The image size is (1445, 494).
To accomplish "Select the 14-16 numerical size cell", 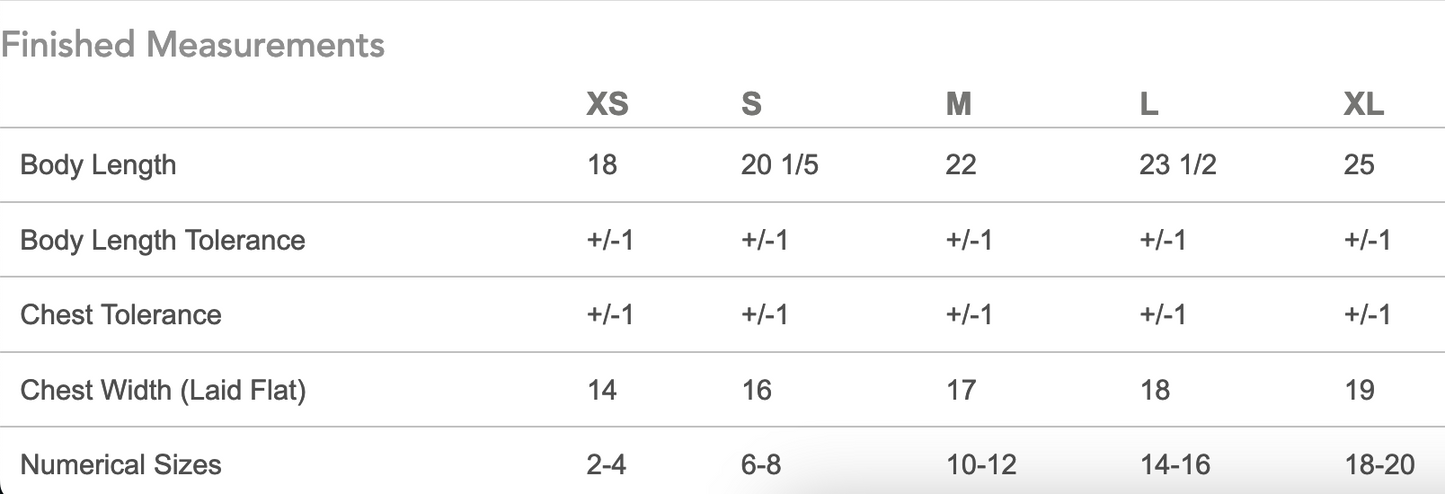I will click(x=1175, y=464).
